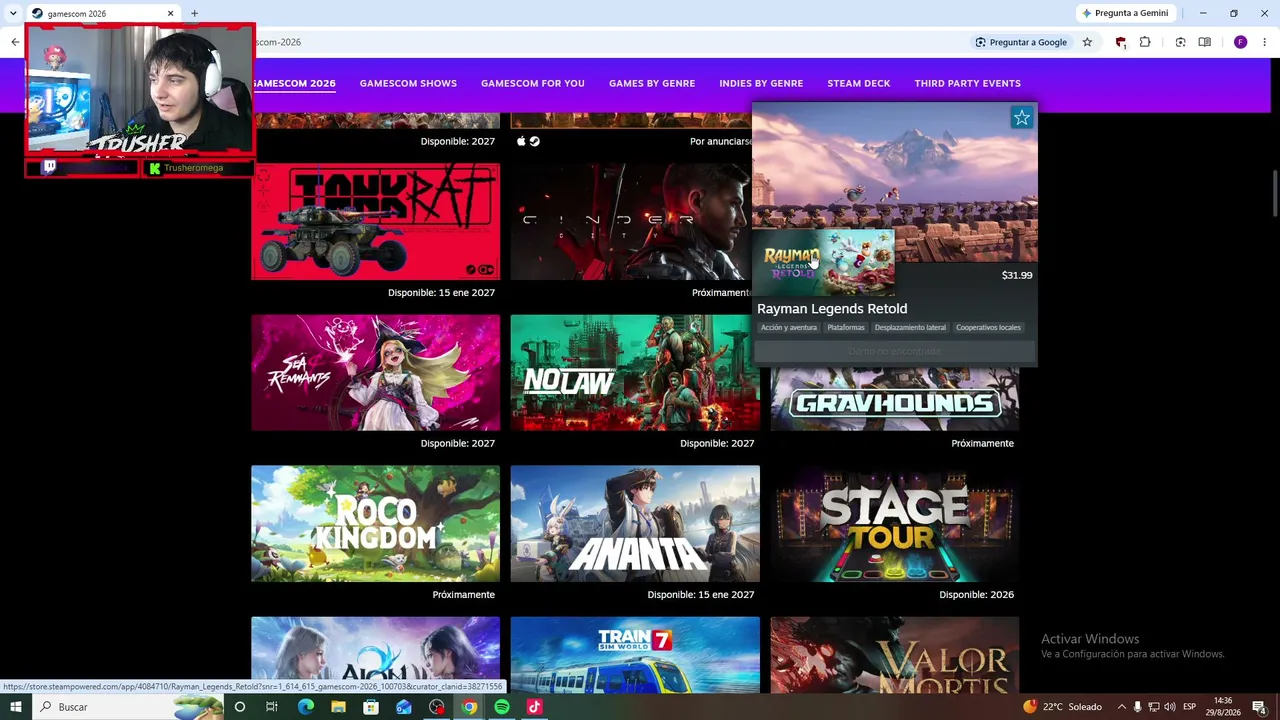Open the TankRat game capsule

[x=375, y=222]
